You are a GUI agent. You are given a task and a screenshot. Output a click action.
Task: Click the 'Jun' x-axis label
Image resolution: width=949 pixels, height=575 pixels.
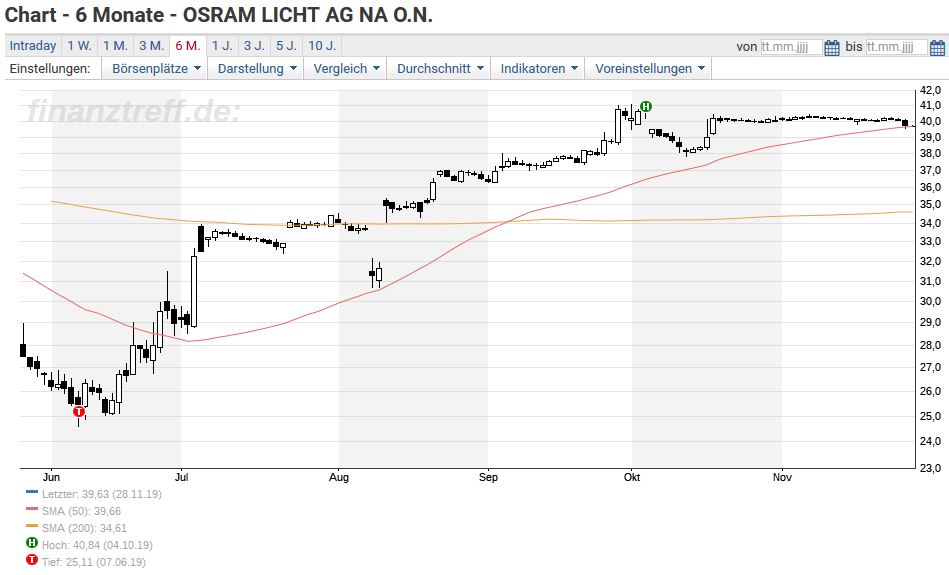51,477
